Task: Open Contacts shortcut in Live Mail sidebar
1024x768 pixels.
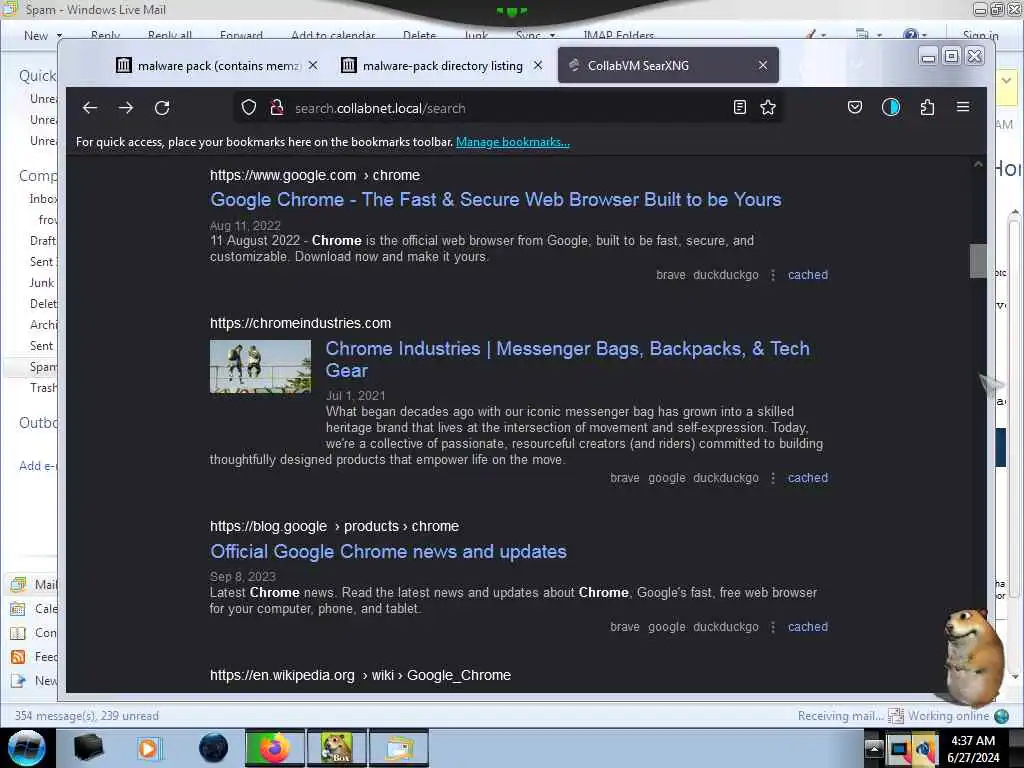Action: click(x=34, y=633)
